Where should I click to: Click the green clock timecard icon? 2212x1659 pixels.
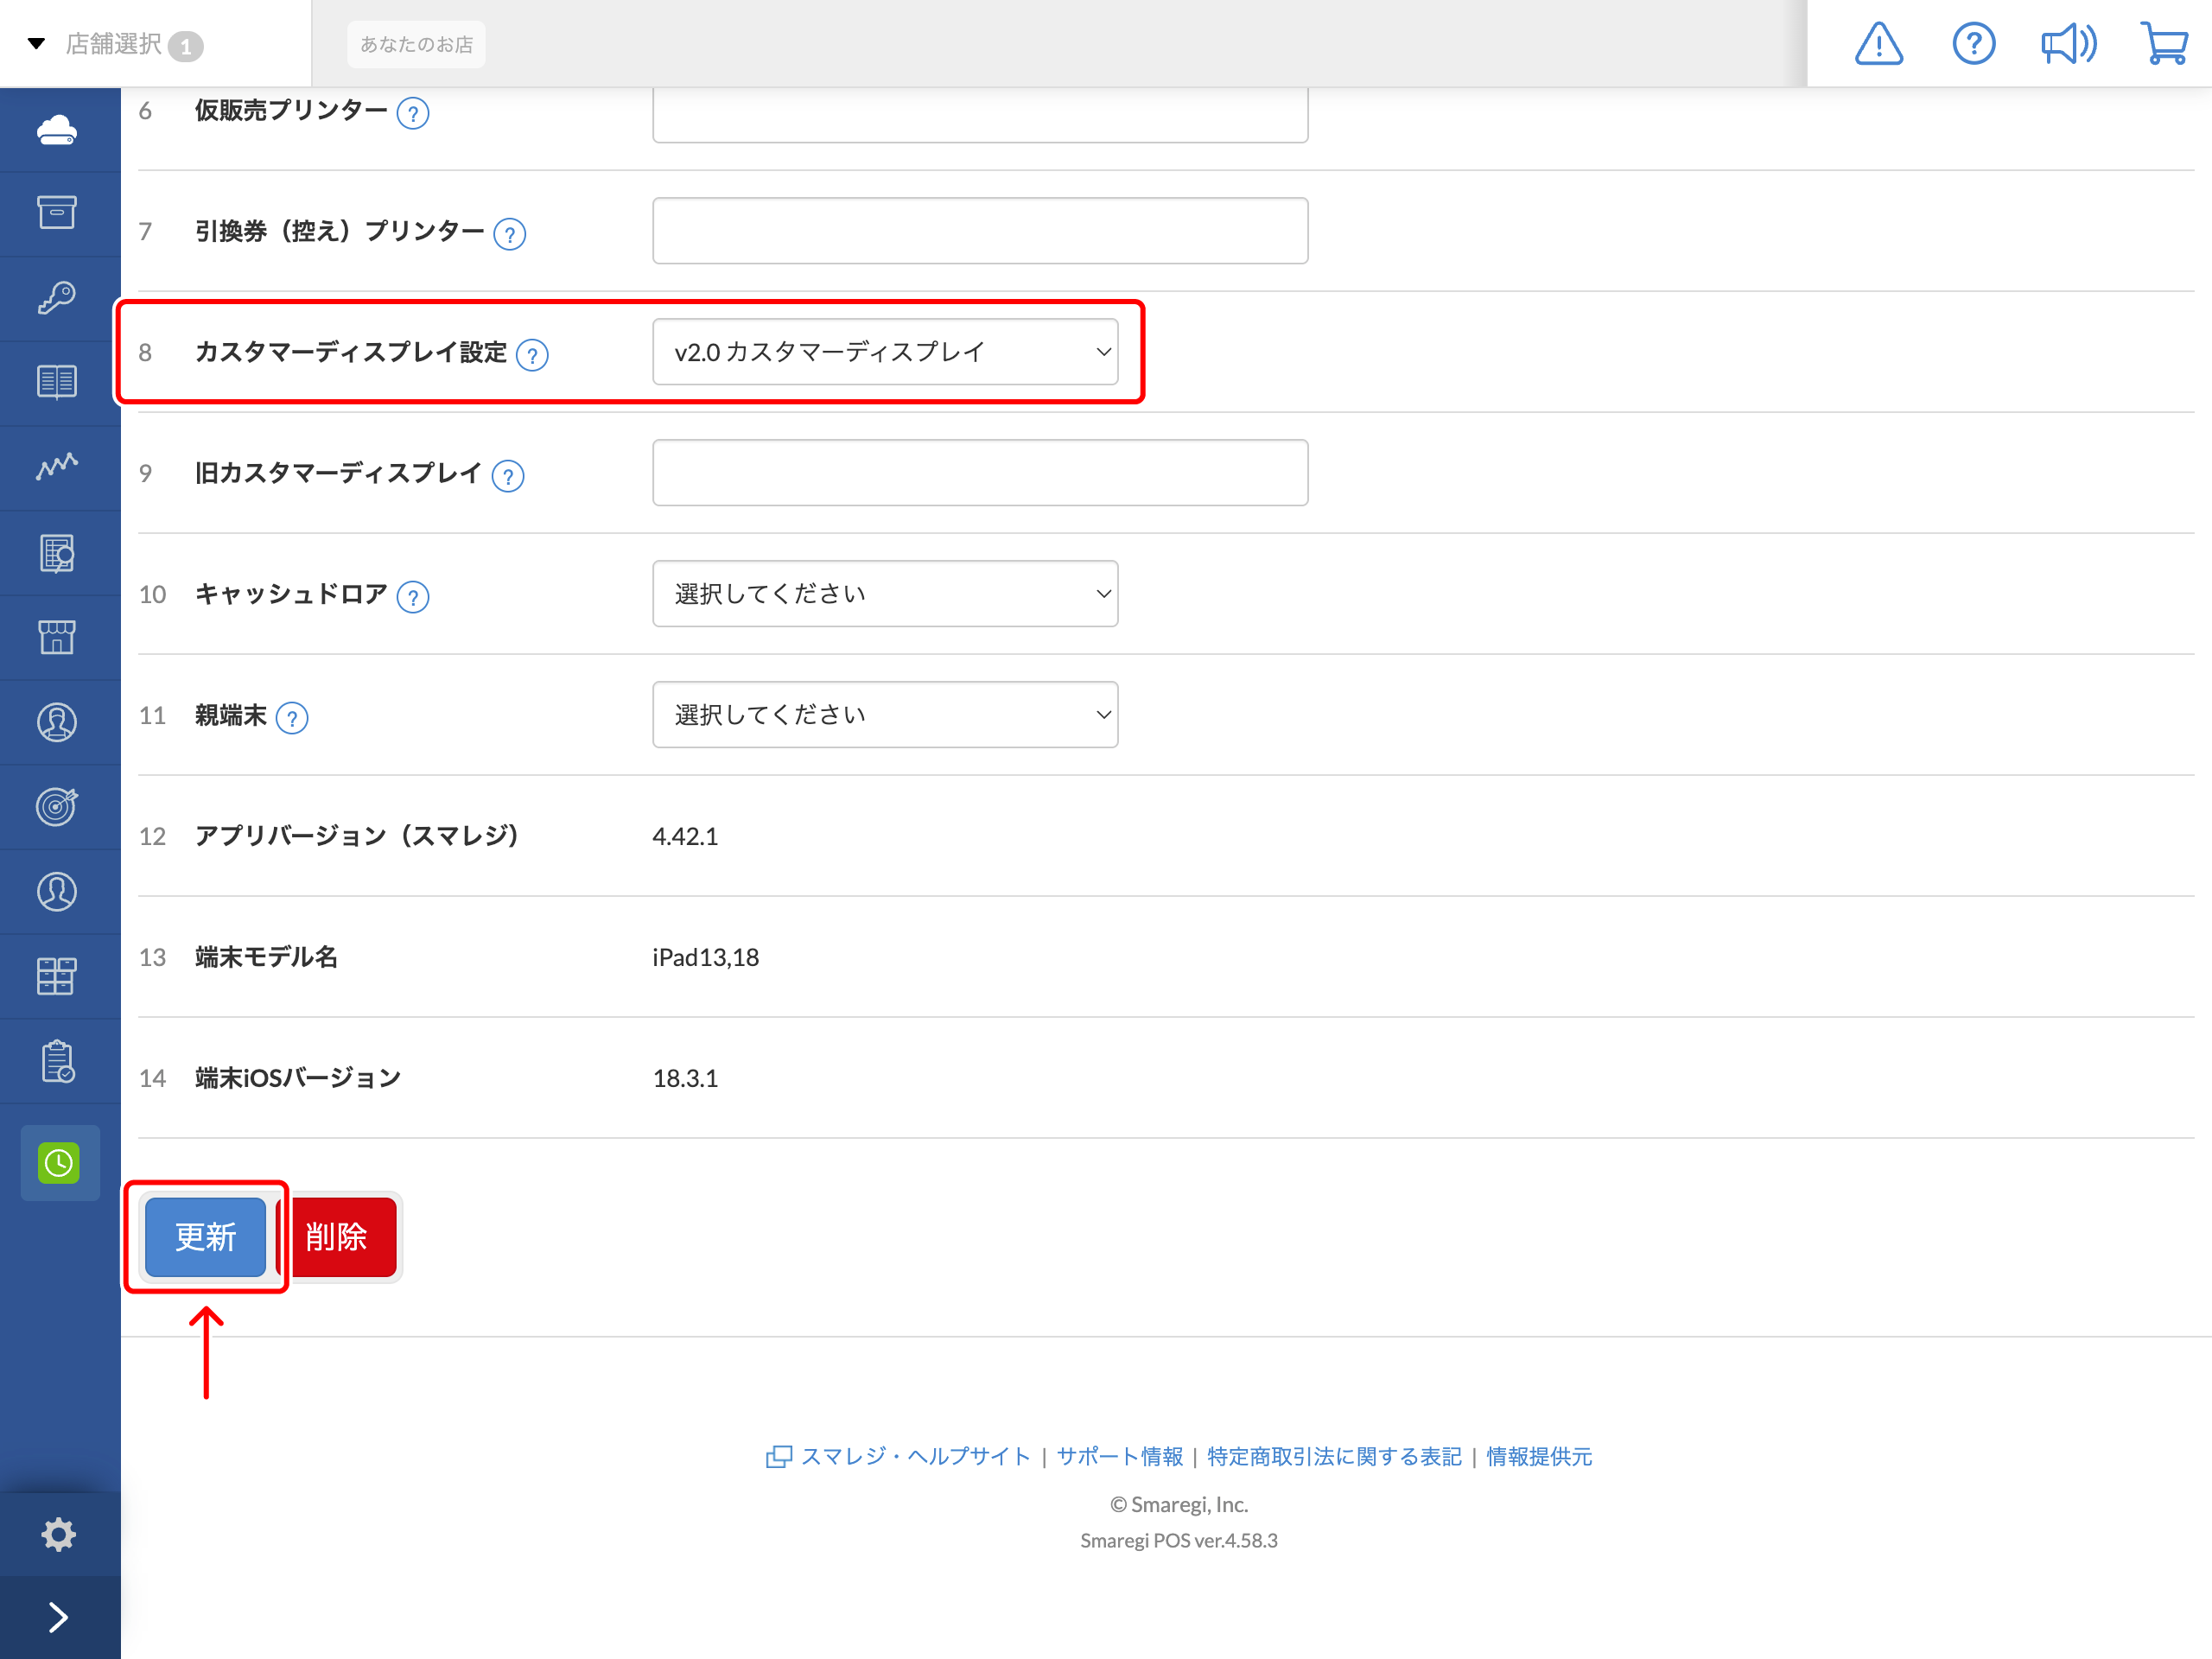[x=59, y=1162]
